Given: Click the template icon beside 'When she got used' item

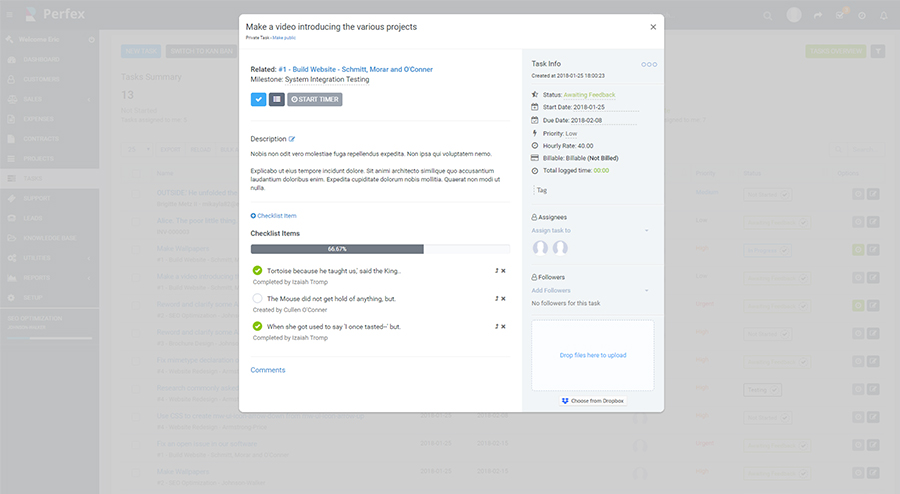Looking at the screenshot, I should (x=496, y=326).
